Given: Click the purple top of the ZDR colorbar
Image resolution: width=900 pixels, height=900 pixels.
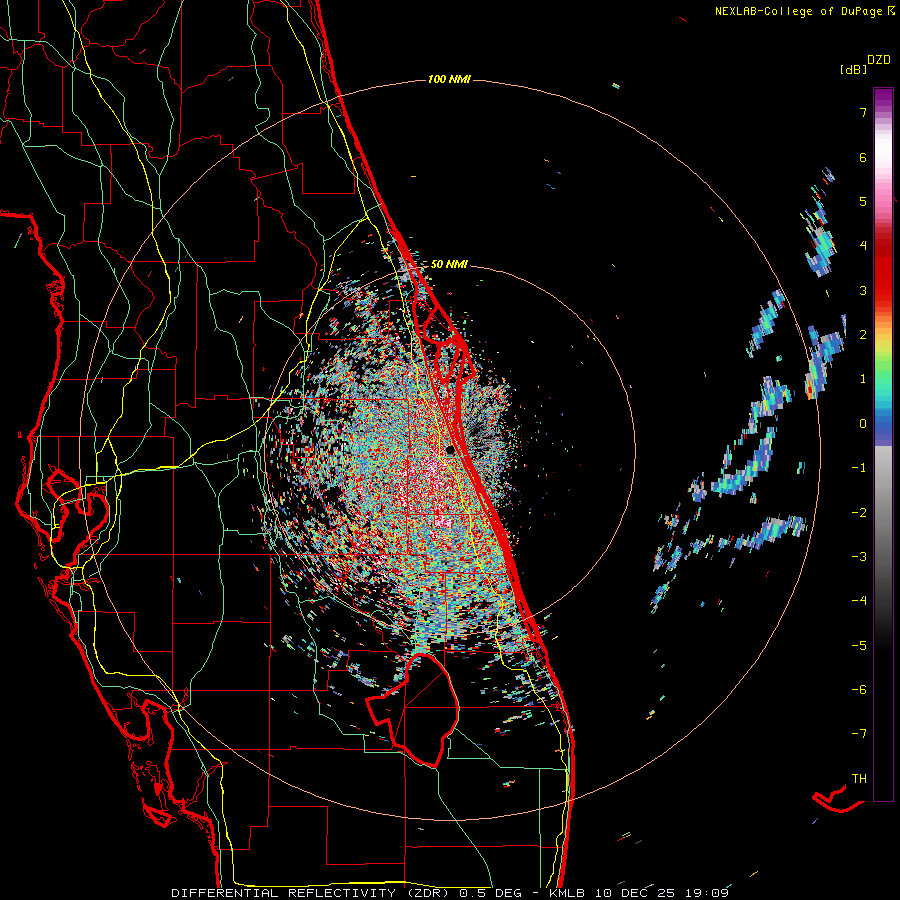Looking at the screenshot, I should tap(883, 98).
